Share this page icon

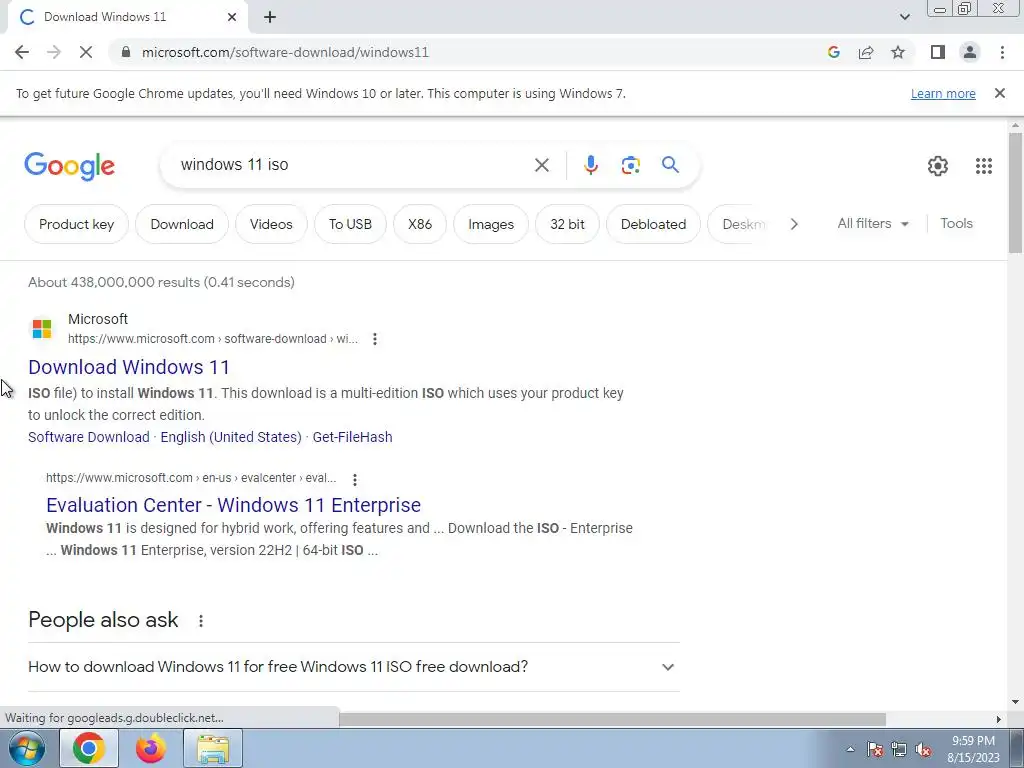866,52
